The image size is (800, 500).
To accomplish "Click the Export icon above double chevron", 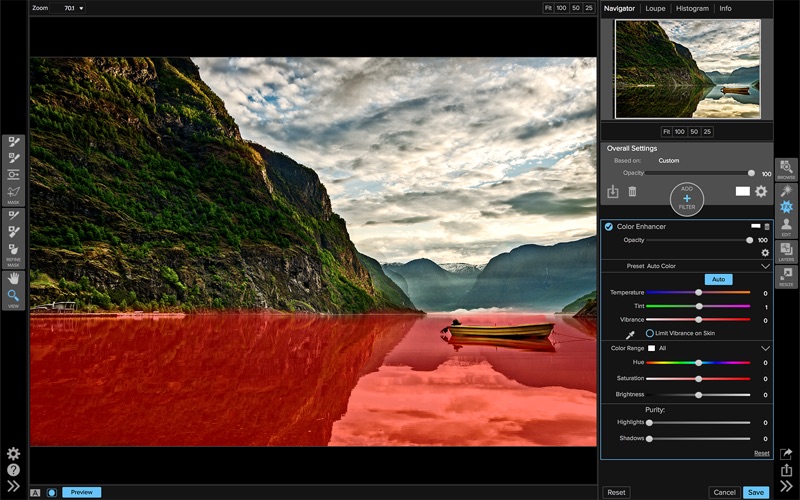I will tap(786, 470).
